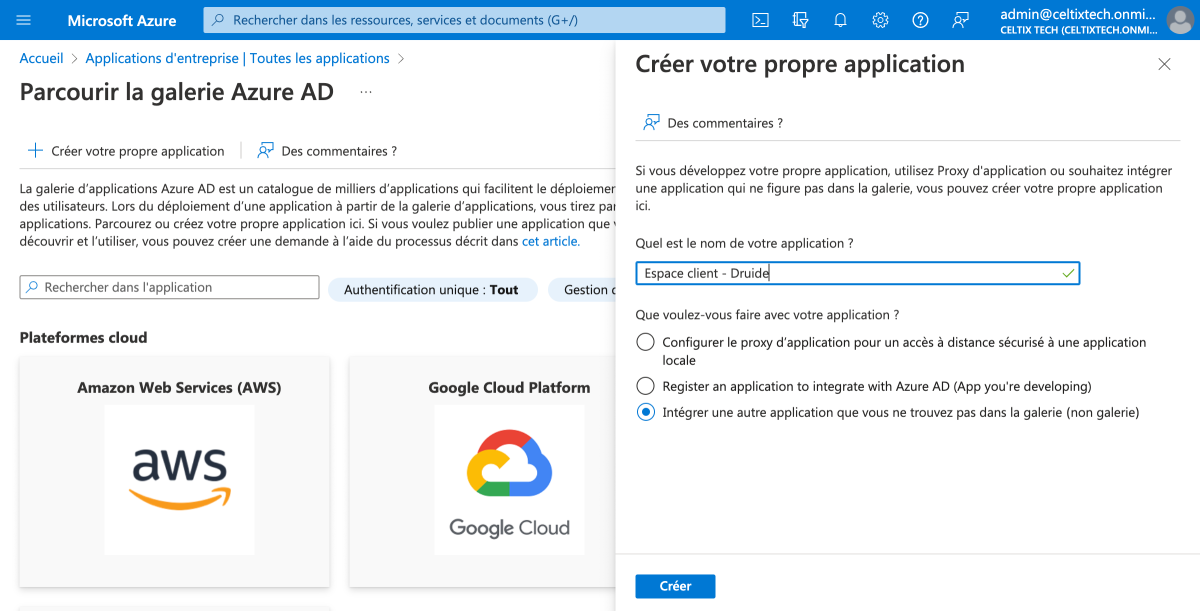The image size is (1200, 611).
Task: Click the Microsoft Azure logo text
Action: coord(122,20)
